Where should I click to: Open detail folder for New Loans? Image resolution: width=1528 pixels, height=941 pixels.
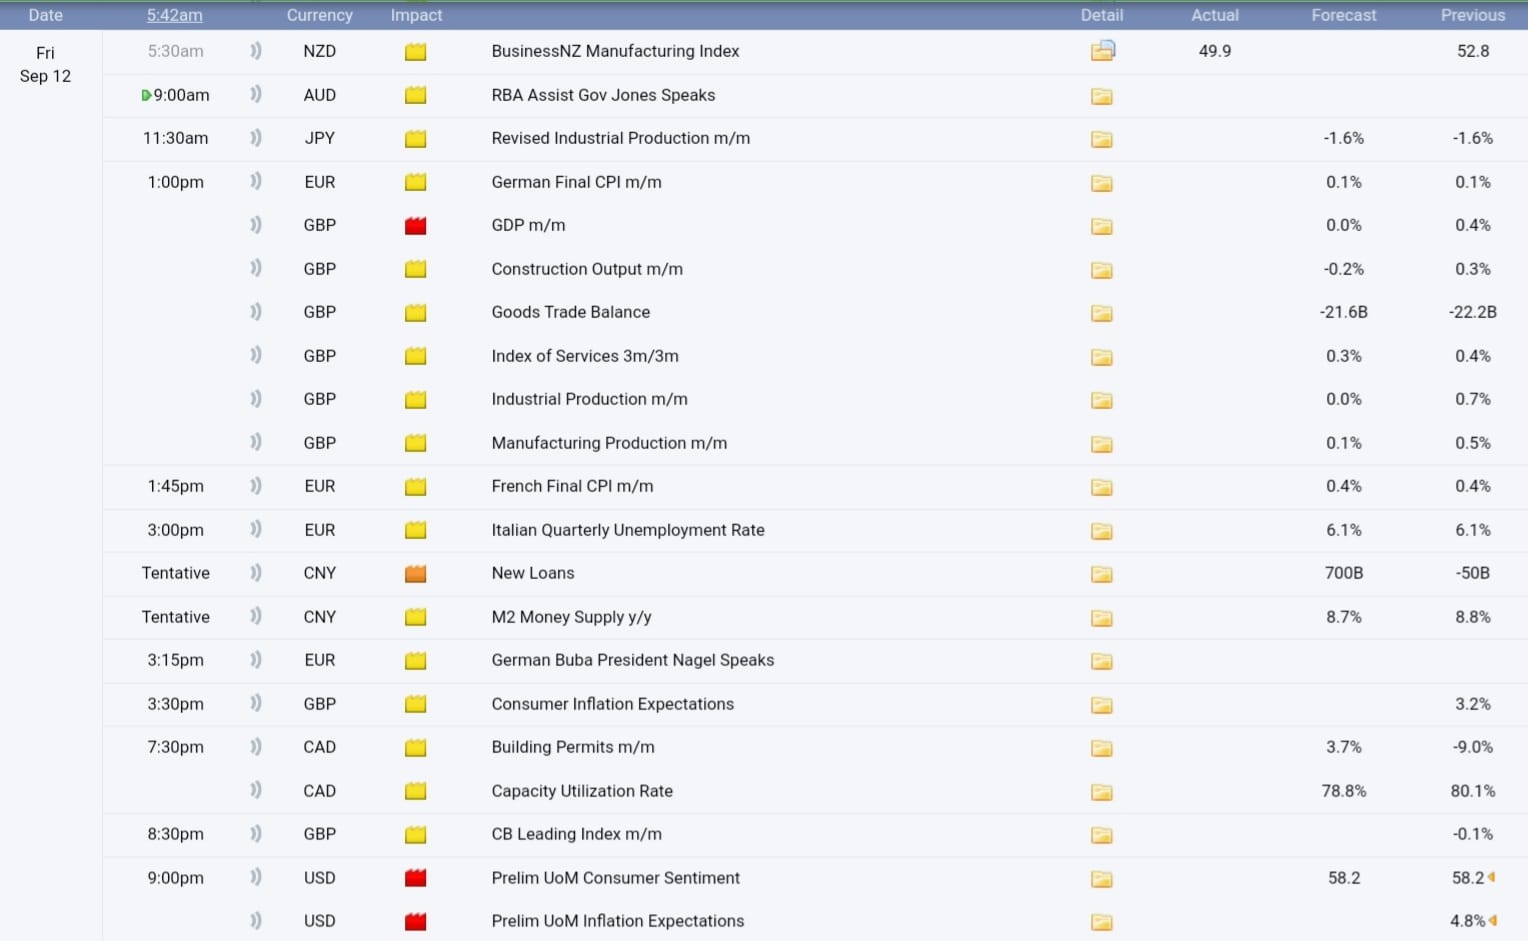click(1101, 574)
